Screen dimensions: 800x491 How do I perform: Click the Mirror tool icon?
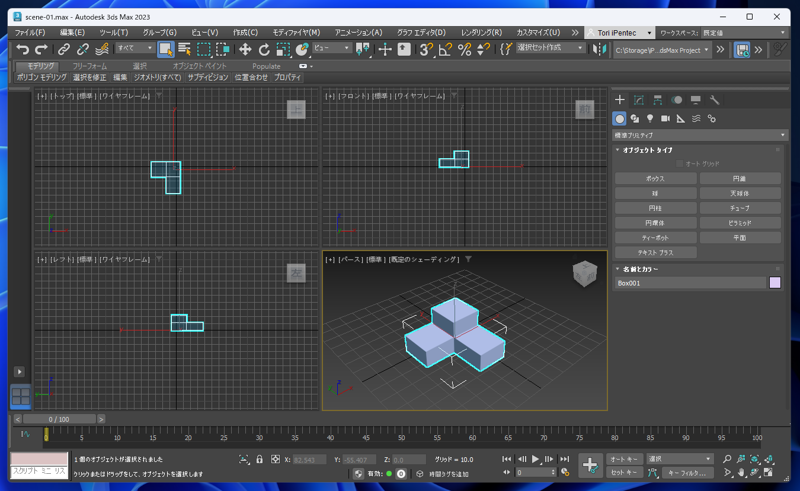pos(599,50)
